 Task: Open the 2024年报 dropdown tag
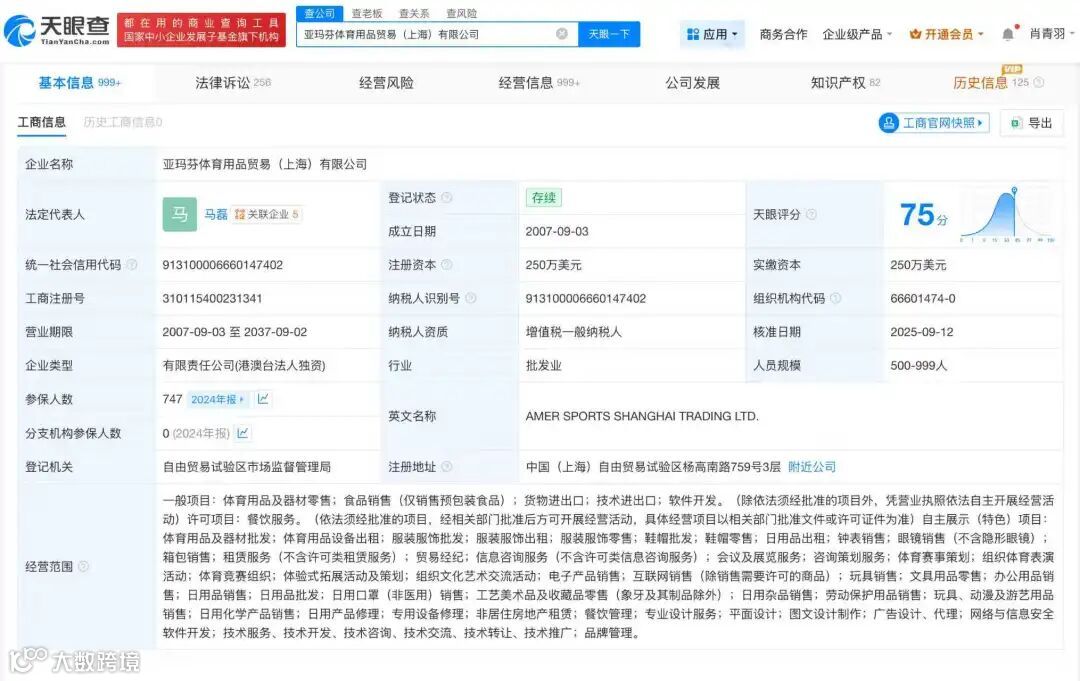point(218,399)
